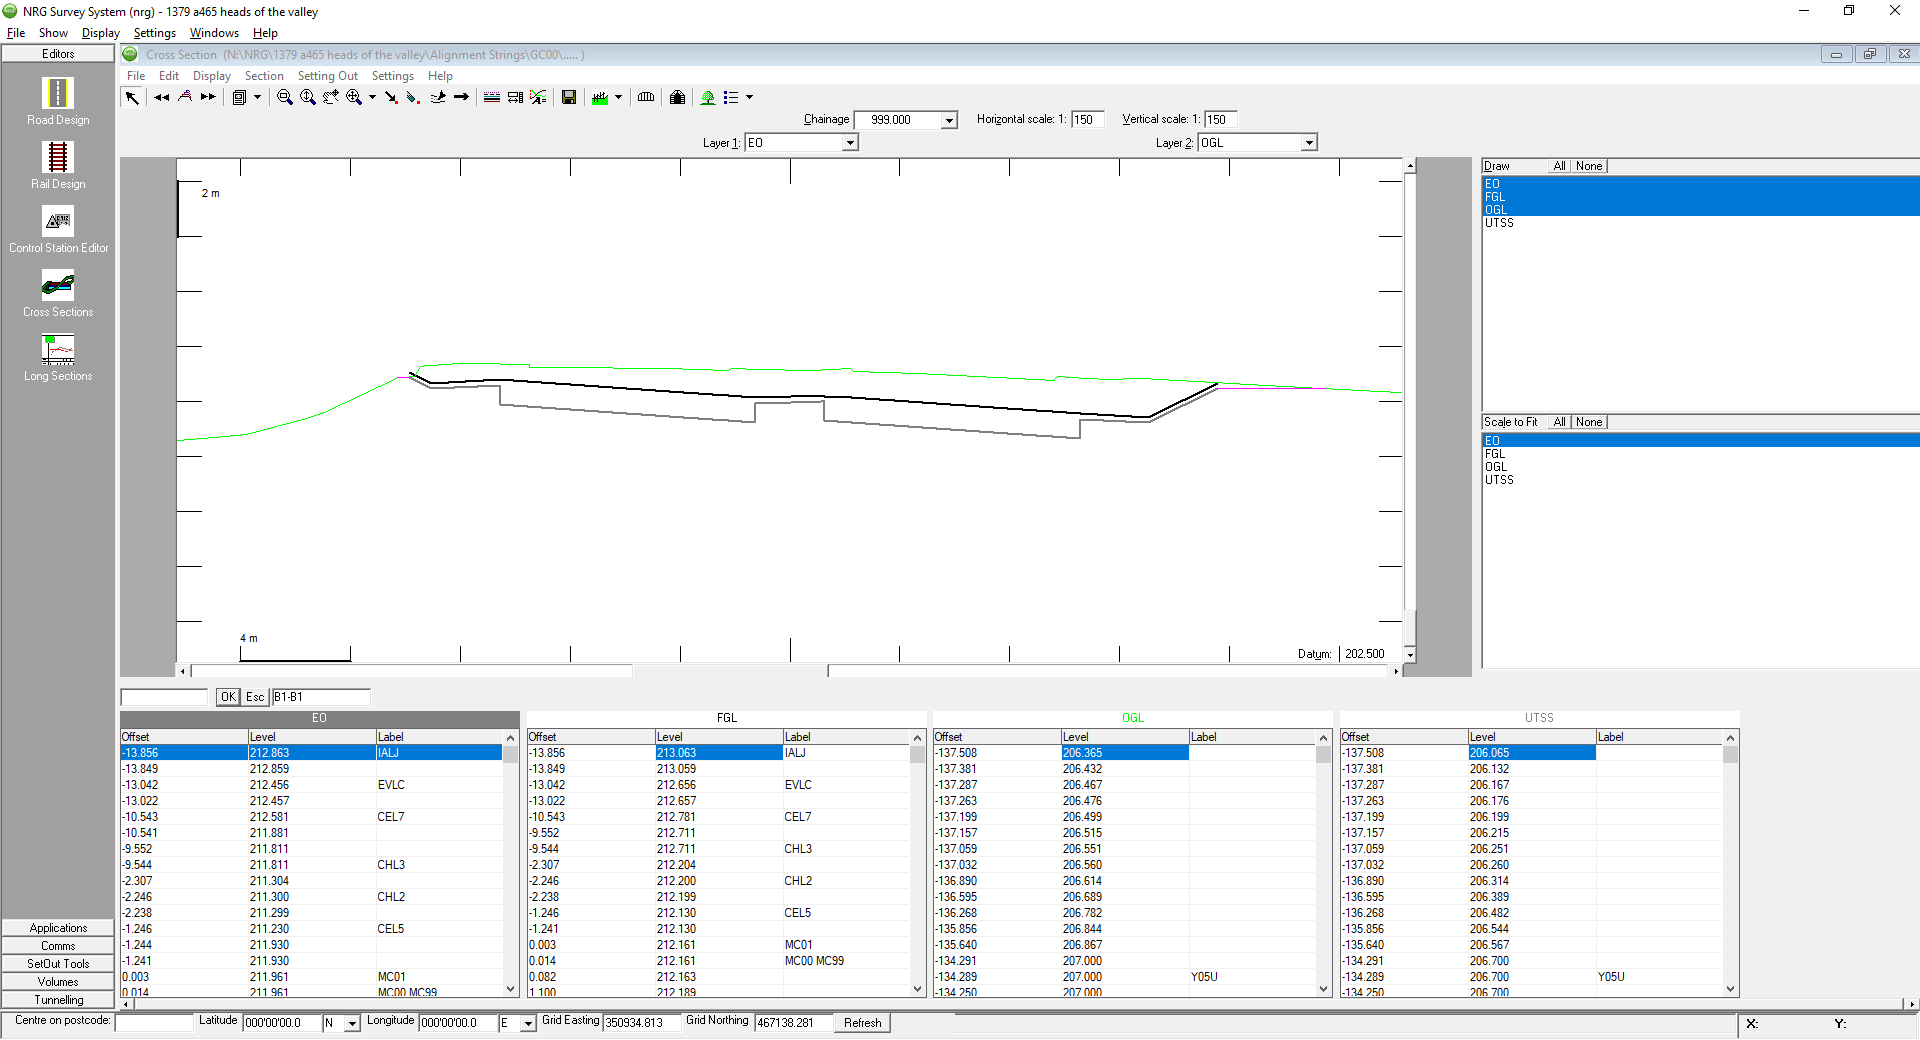1920x1040 pixels.
Task: Click the zoom out magnifier icon
Action: click(x=285, y=97)
